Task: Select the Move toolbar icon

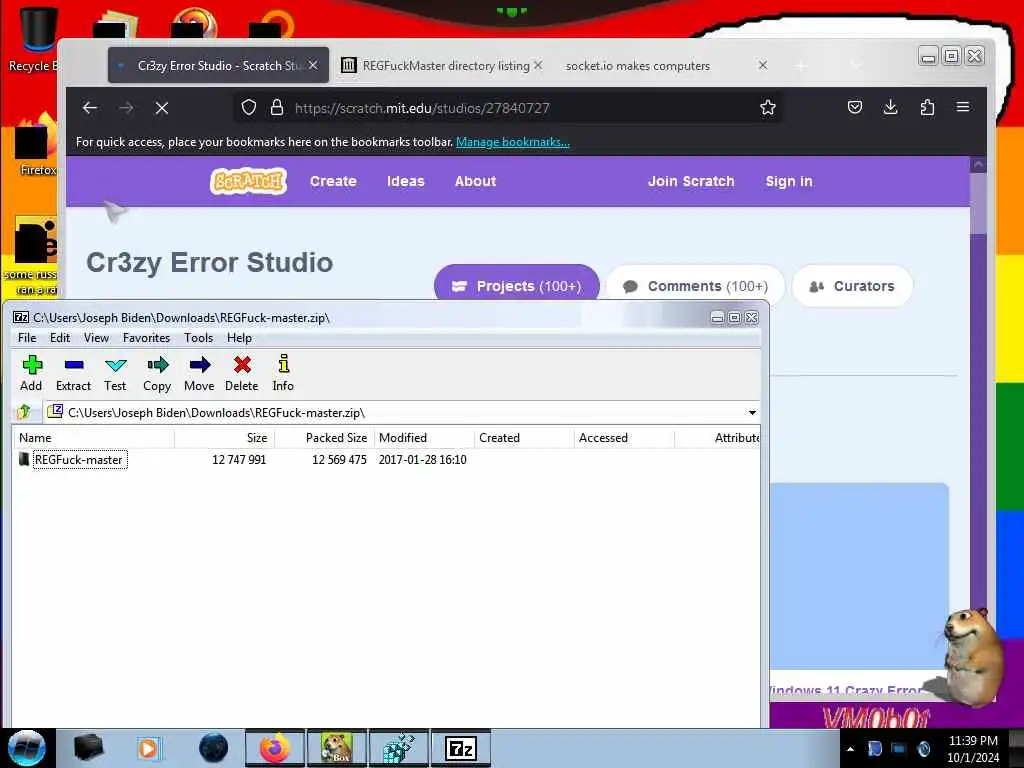Action: pos(199,374)
